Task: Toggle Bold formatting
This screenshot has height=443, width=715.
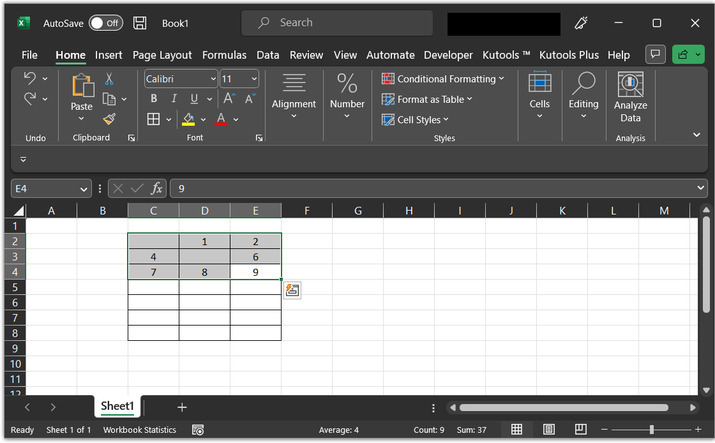Action: pos(154,99)
